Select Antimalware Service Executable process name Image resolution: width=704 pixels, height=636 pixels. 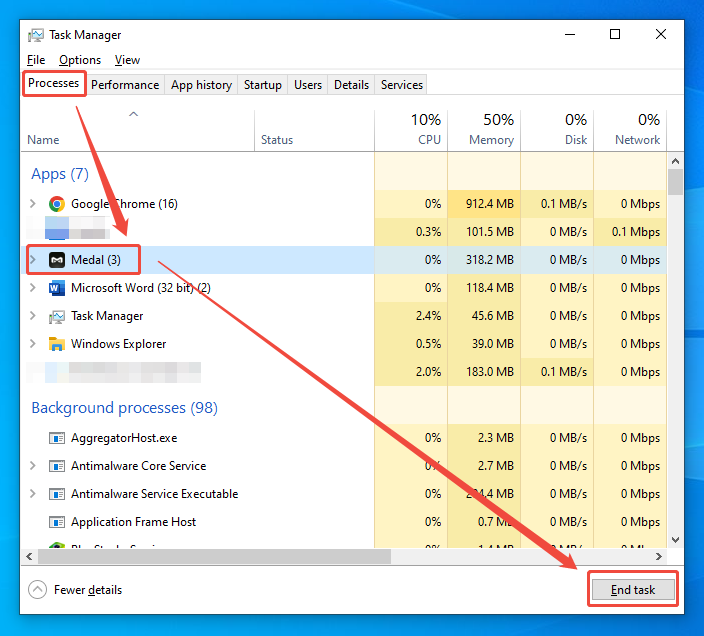[154, 494]
